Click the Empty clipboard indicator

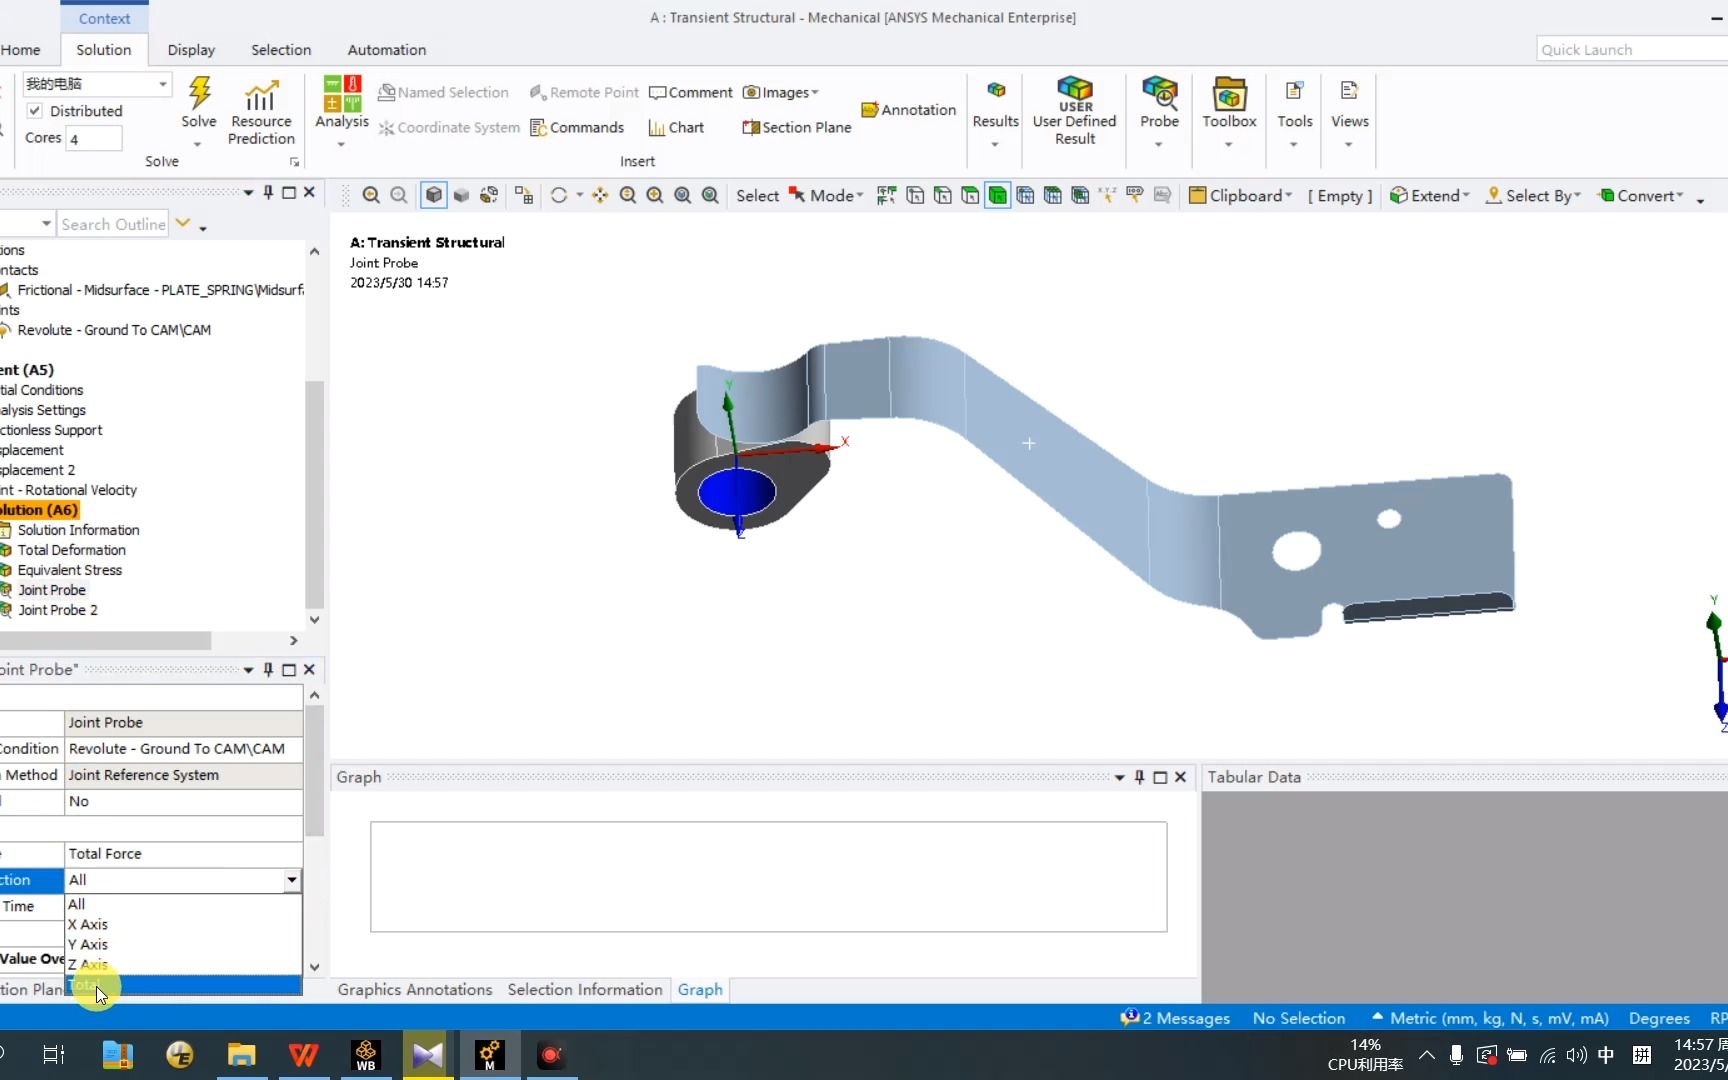1340,196
